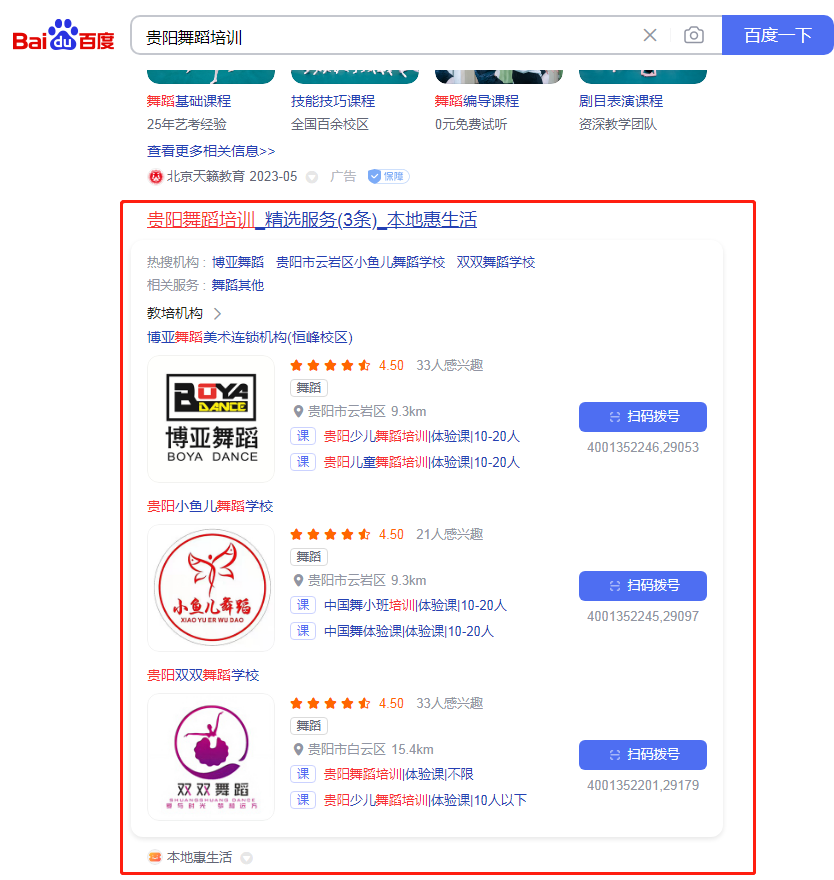Select hot search 博亚舞蹈
The width and height of the screenshot is (834, 880).
[237, 262]
